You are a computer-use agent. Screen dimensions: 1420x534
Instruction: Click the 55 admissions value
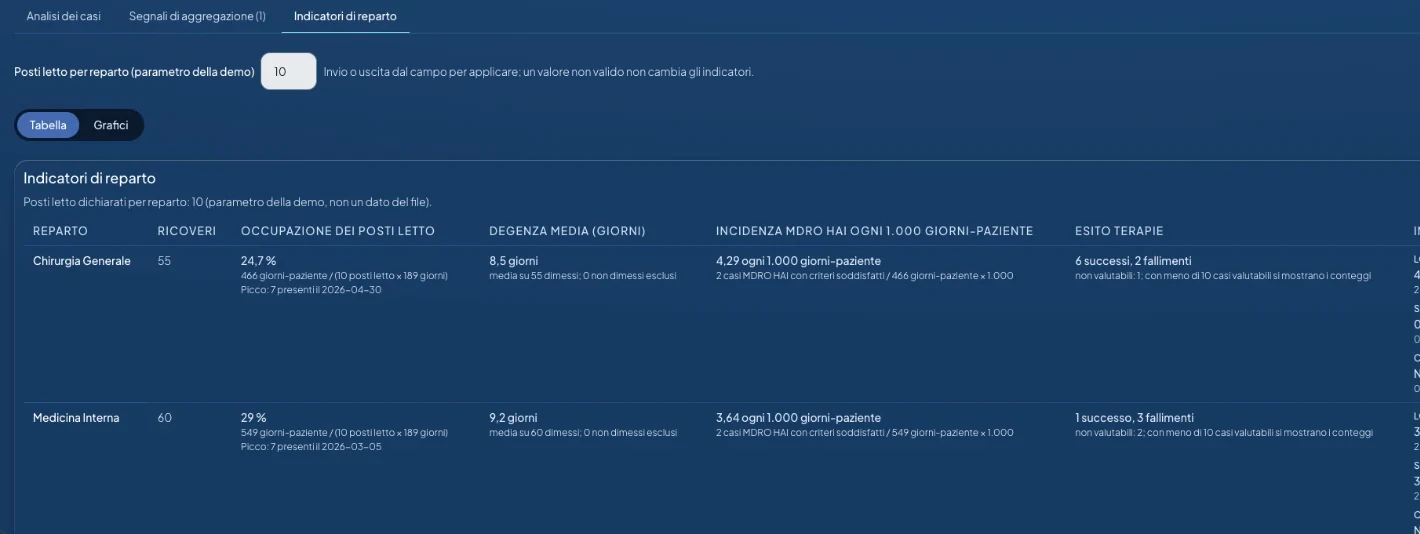[165, 261]
